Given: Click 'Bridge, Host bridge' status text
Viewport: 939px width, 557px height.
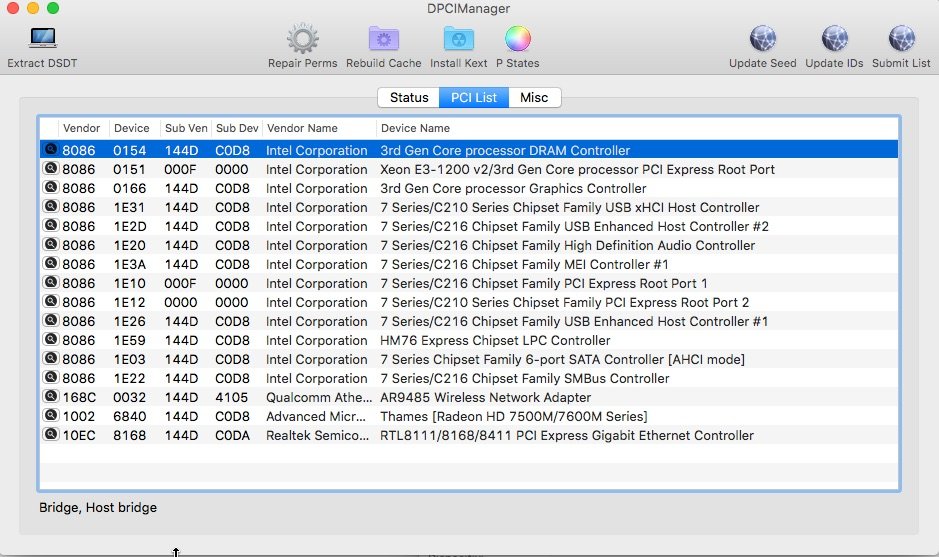Looking at the screenshot, I should [98, 507].
